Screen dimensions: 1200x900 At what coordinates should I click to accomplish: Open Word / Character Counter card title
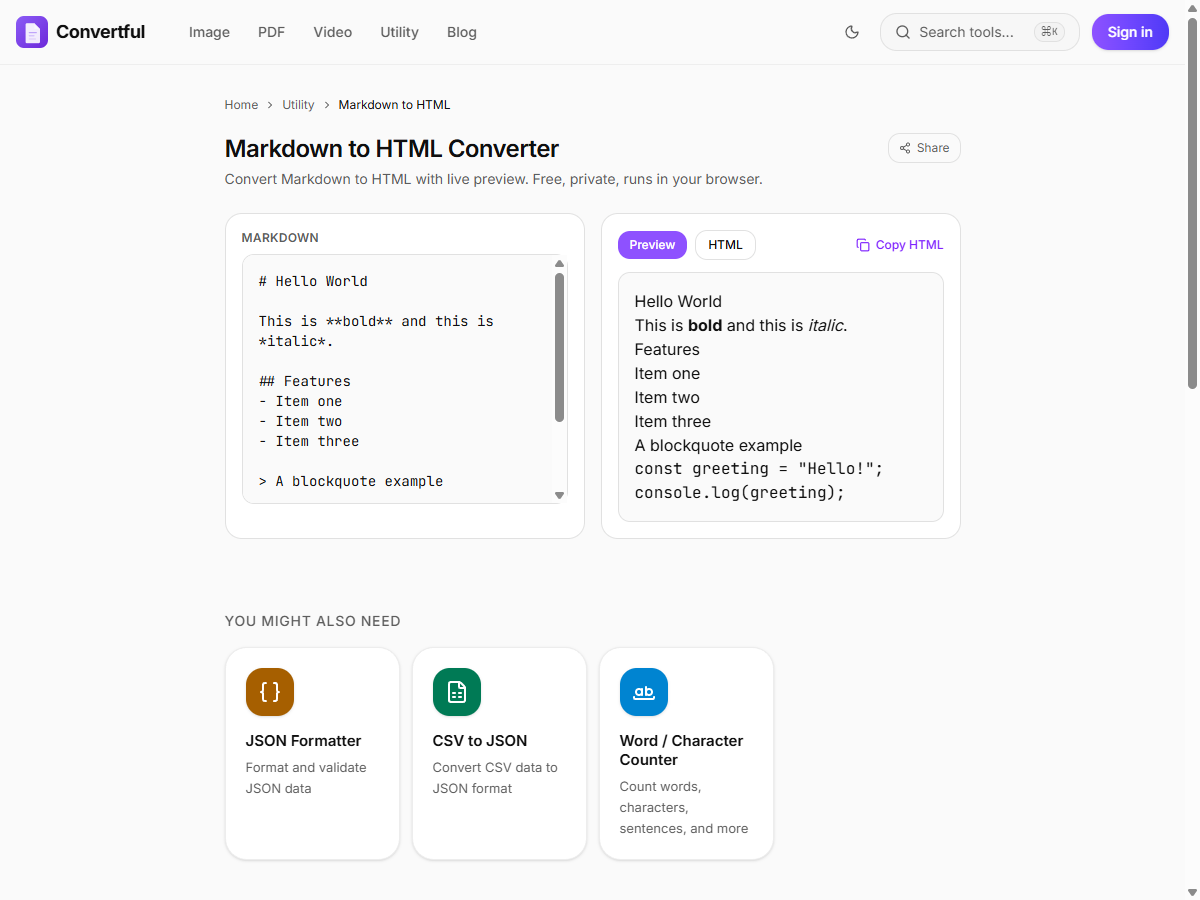point(681,750)
